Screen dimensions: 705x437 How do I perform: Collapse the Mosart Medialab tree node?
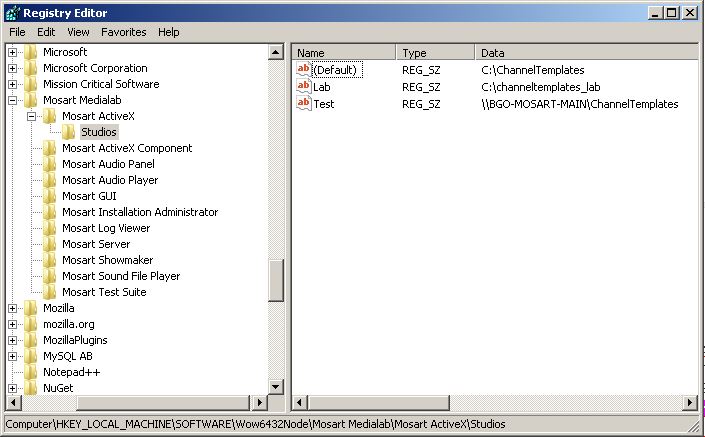tap(13, 100)
